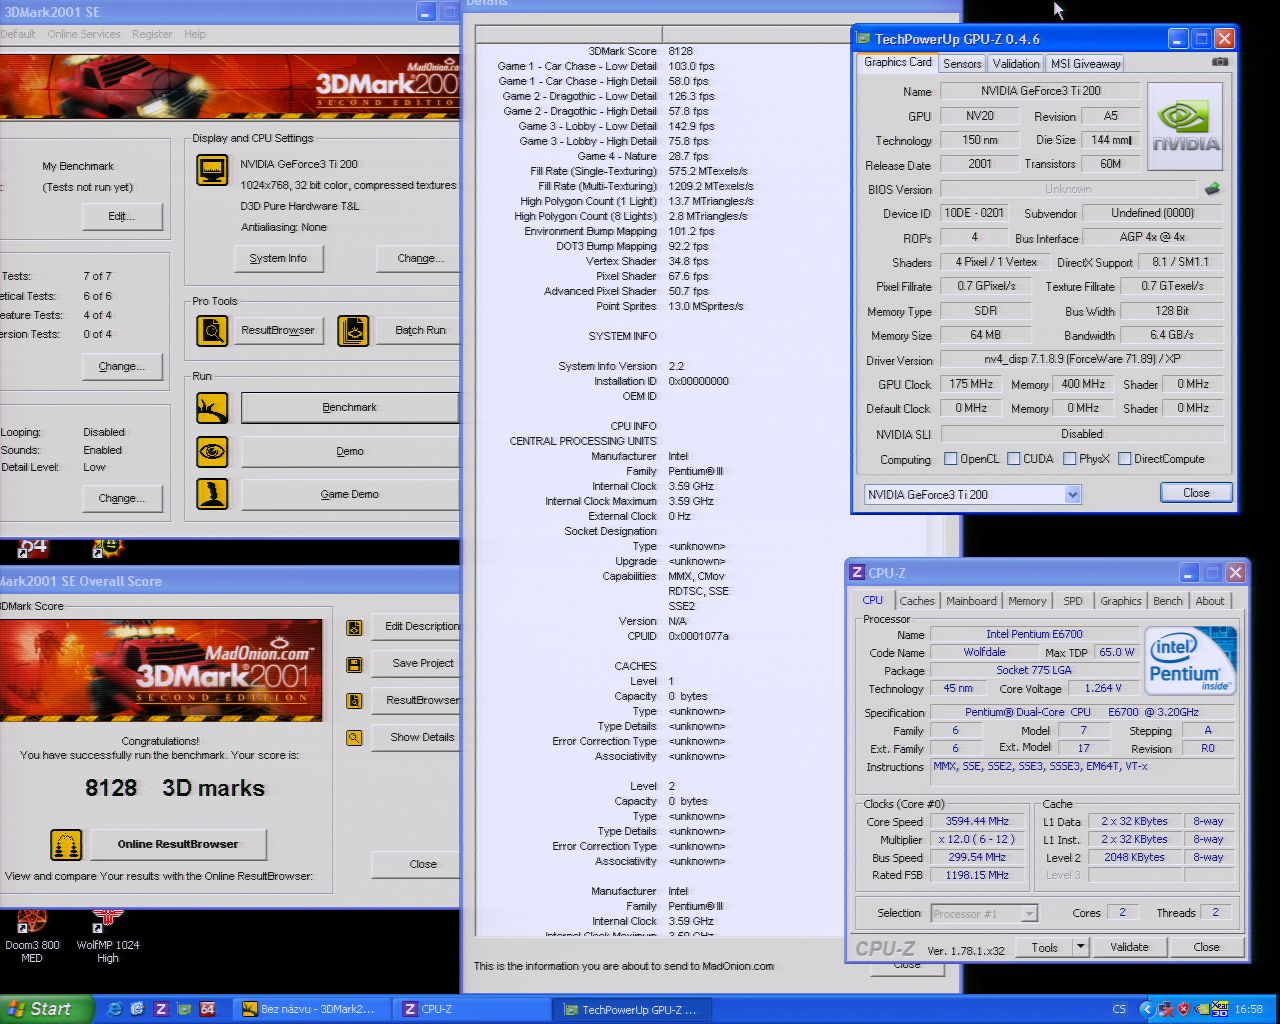Click the BIOS save chip icon in GPU-Z
The width and height of the screenshot is (1280, 1024).
pos(1212,188)
